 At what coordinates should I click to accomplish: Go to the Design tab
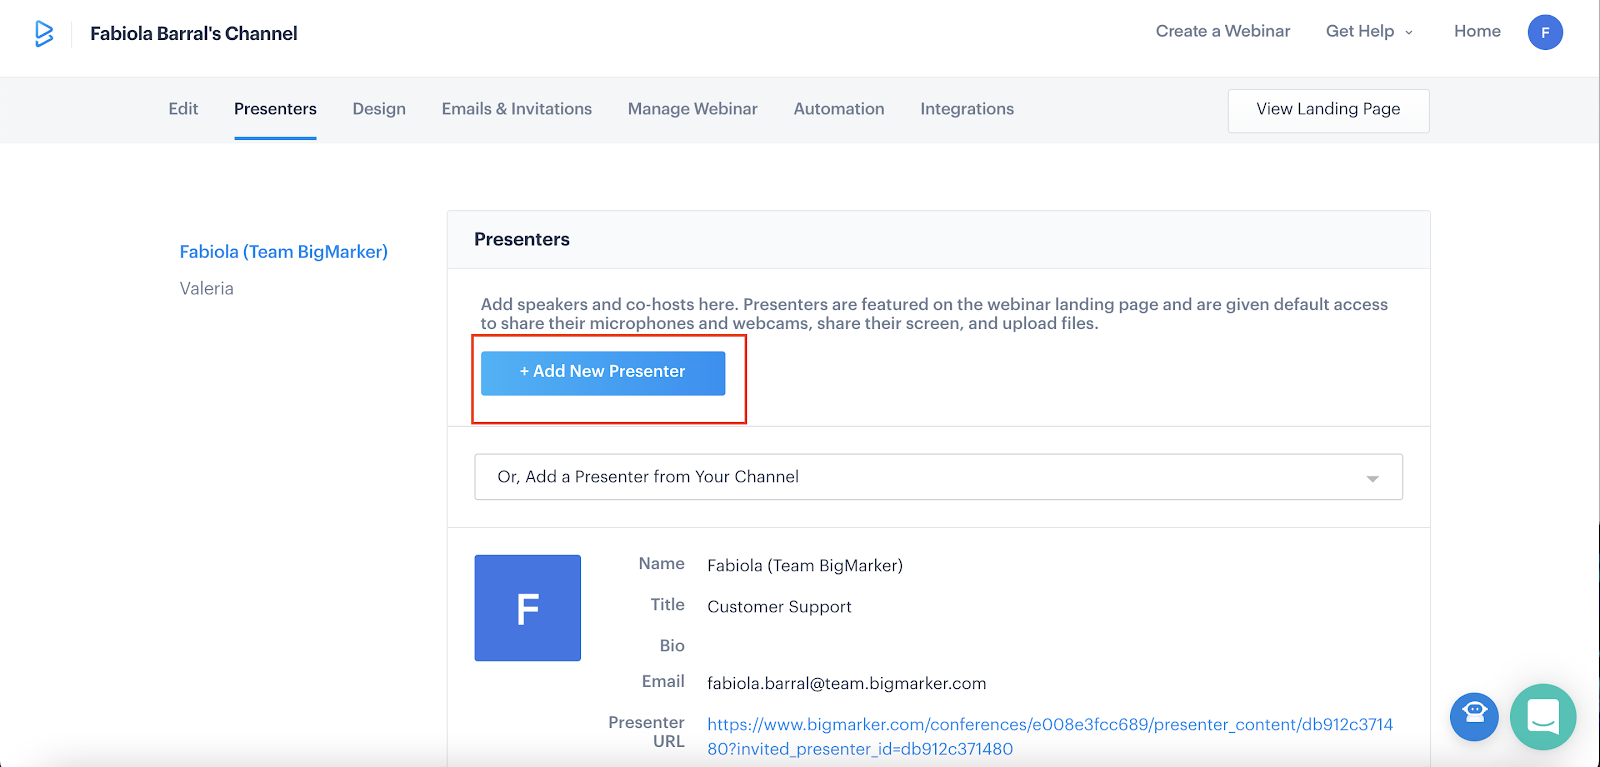[379, 109]
